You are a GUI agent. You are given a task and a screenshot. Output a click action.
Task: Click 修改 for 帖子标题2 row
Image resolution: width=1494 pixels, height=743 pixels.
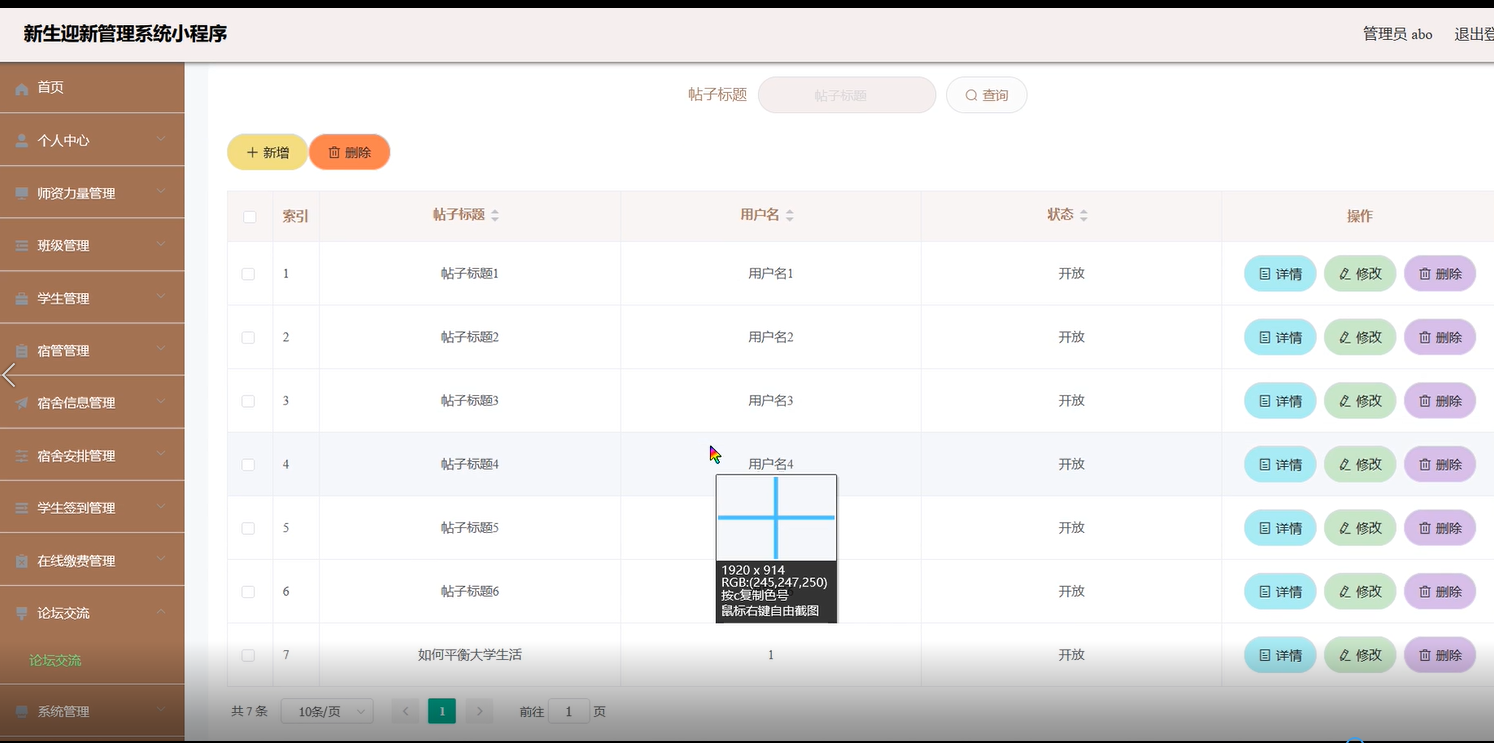pos(1360,338)
